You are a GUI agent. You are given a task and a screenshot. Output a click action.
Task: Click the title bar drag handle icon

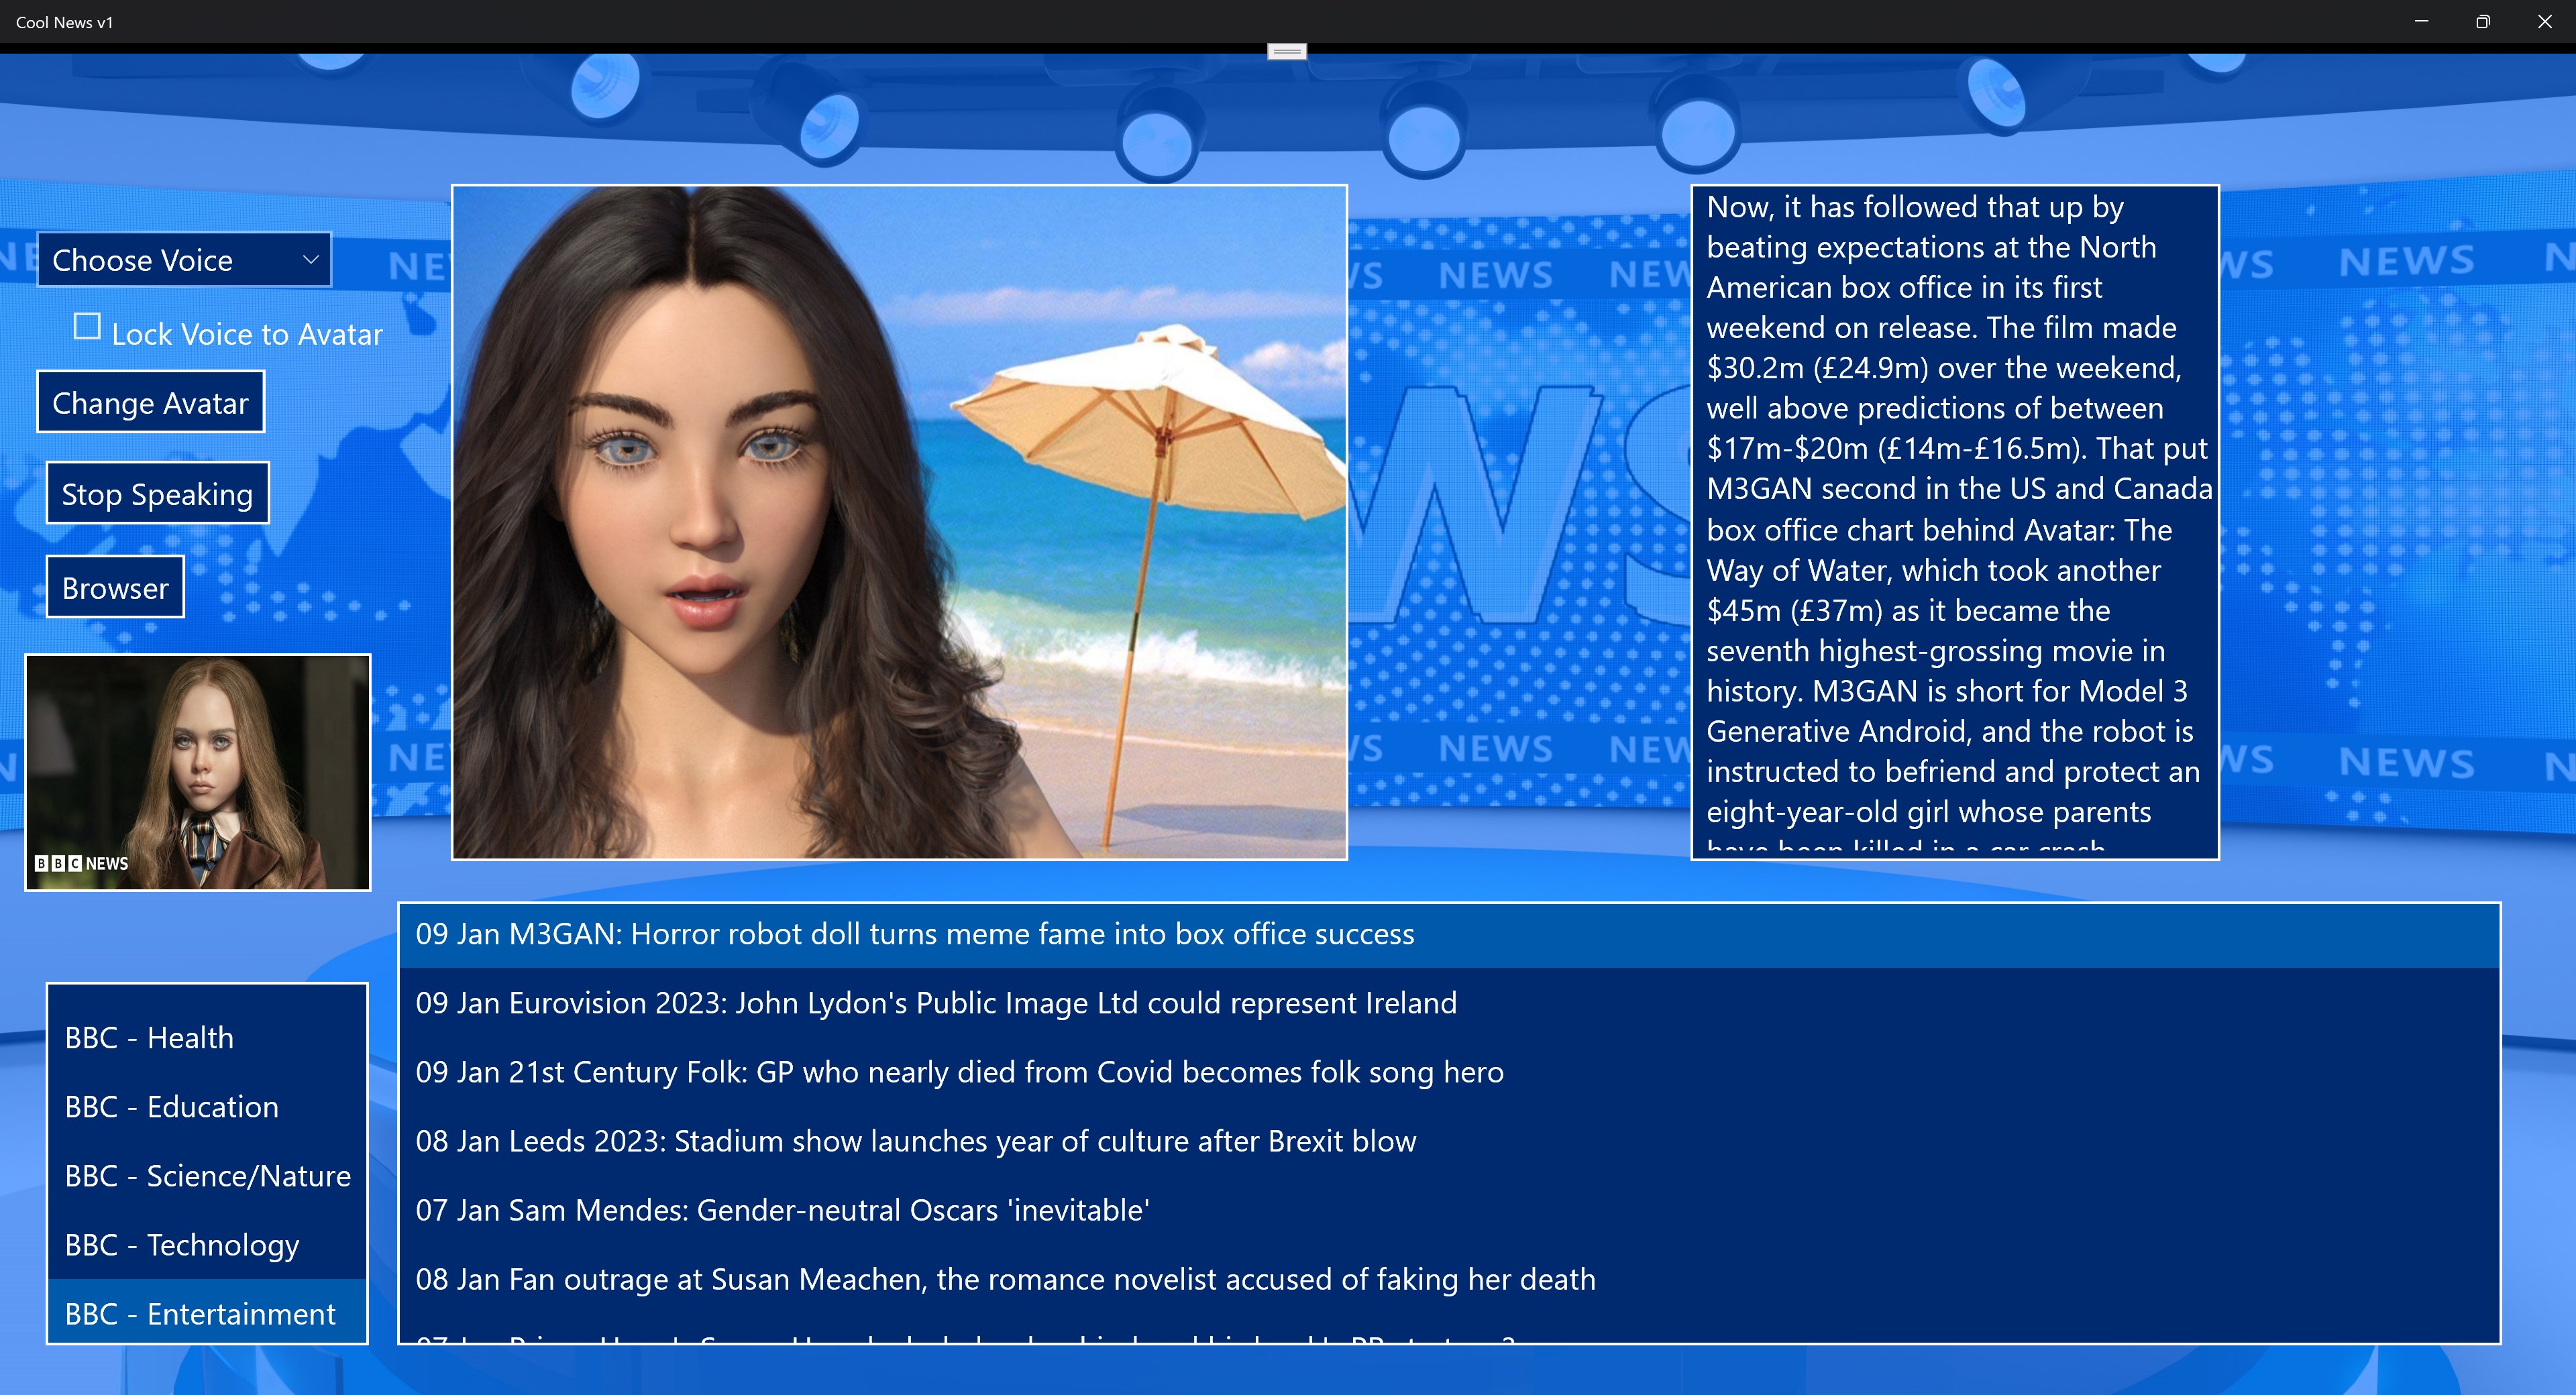point(1287,51)
